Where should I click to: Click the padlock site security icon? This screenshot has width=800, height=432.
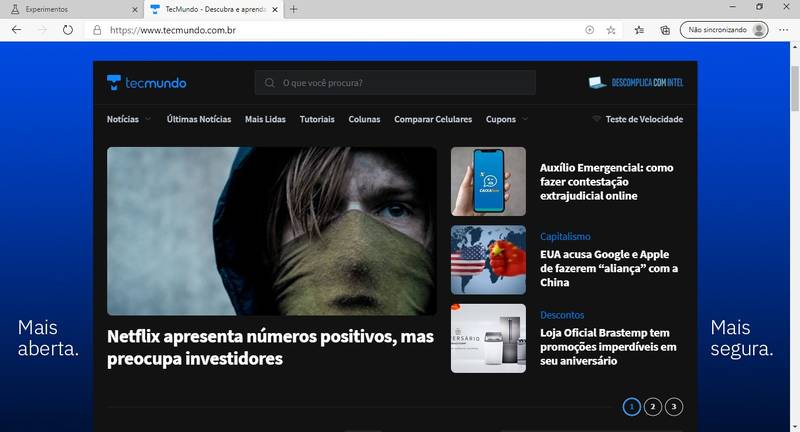97,30
